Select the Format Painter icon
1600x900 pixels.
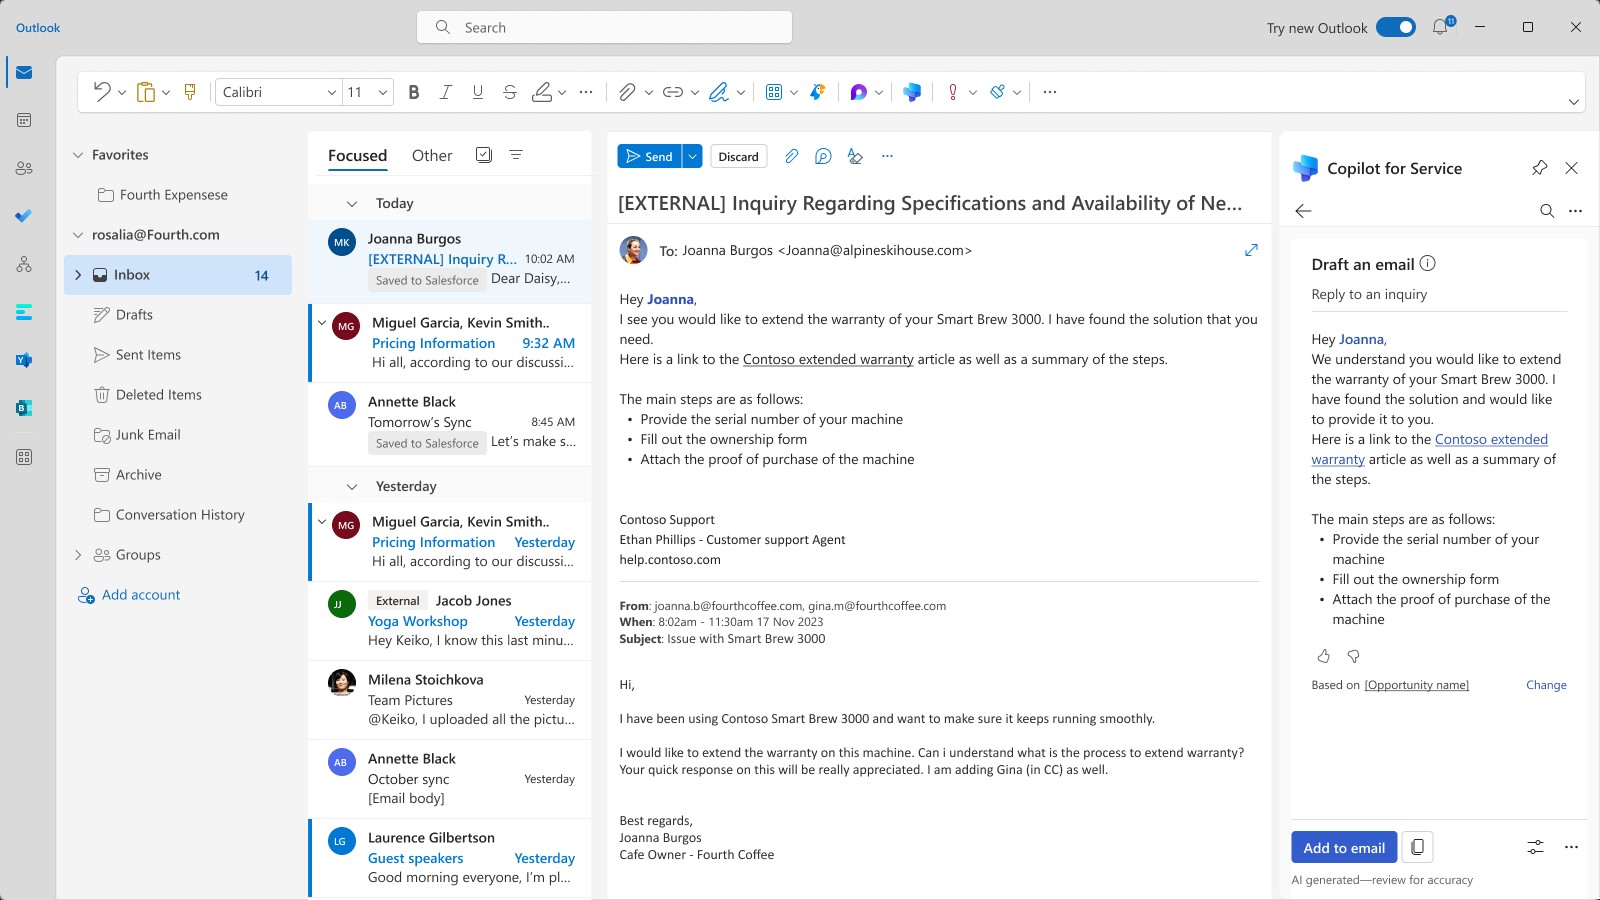[x=190, y=92]
